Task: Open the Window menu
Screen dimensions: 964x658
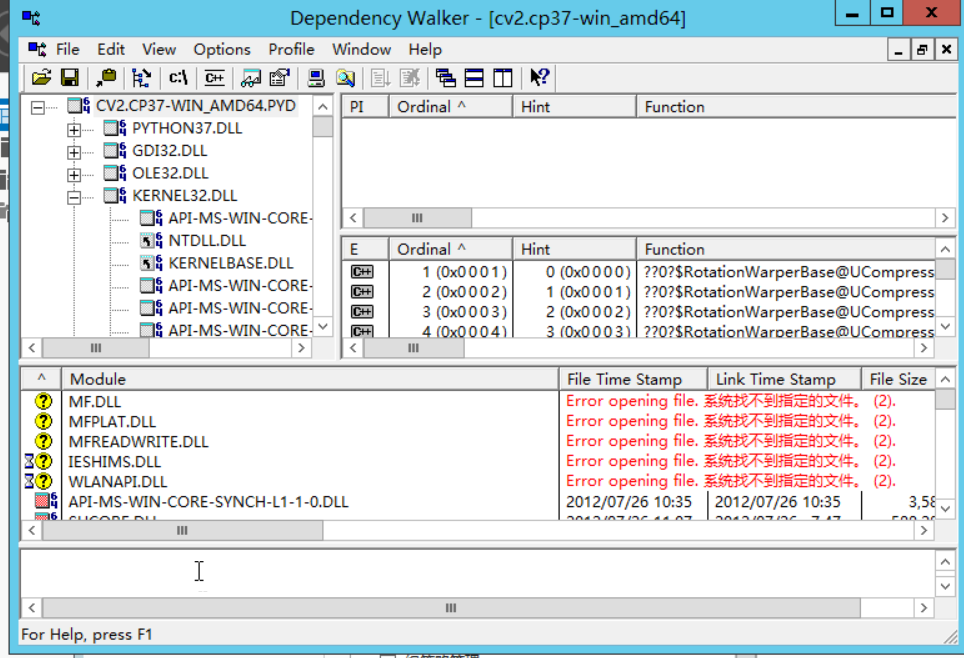Action: click(362, 49)
